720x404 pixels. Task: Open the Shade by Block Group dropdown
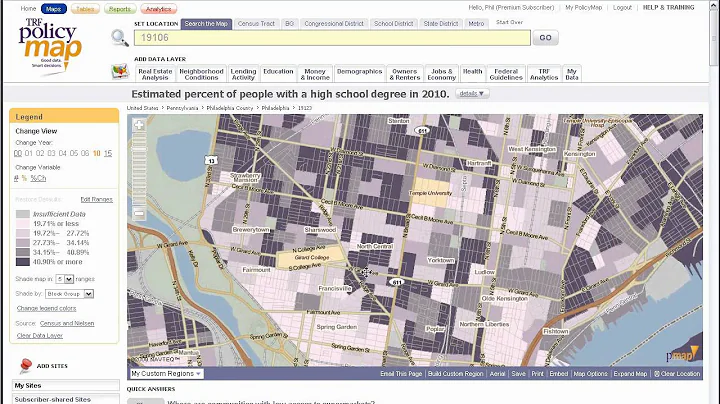pos(70,294)
